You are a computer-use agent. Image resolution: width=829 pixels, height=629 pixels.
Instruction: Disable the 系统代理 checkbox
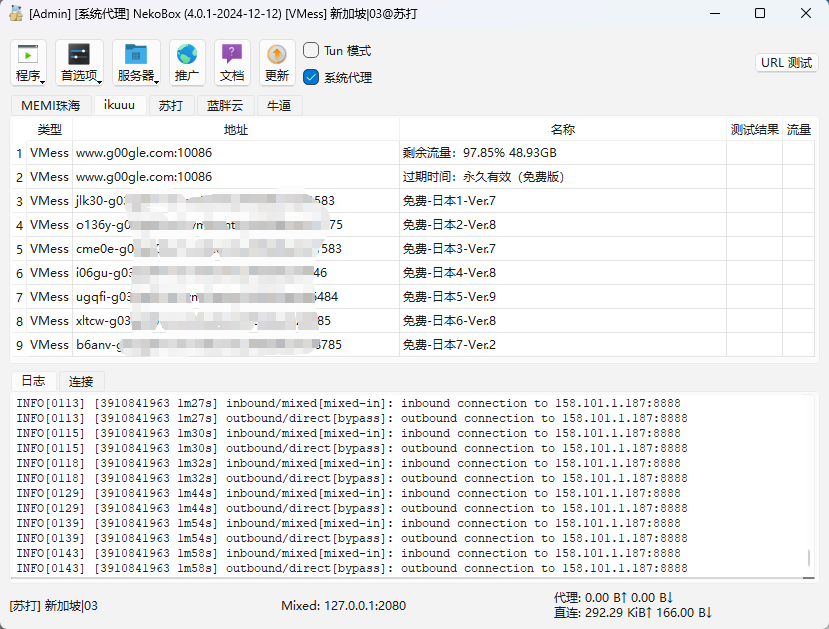pos(311,77)
